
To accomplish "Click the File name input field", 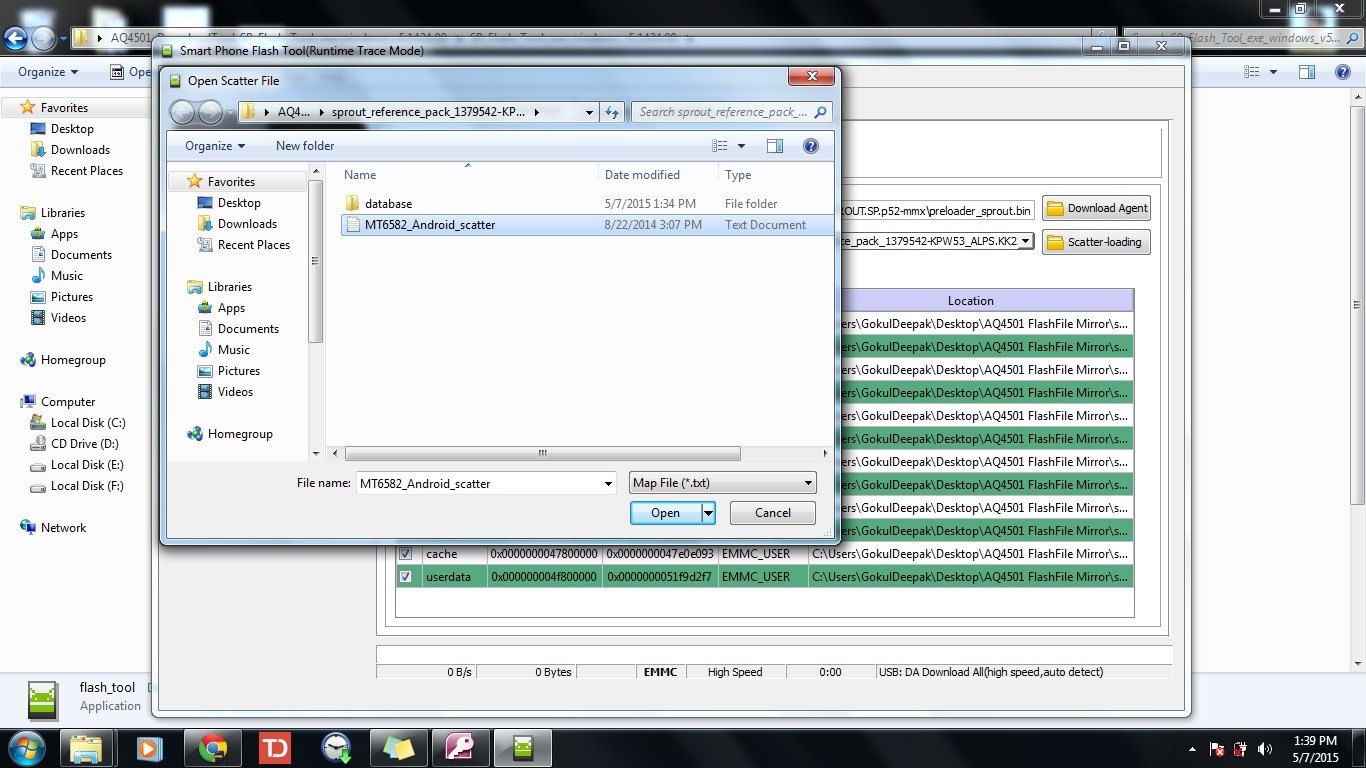I will pos(479,484).
